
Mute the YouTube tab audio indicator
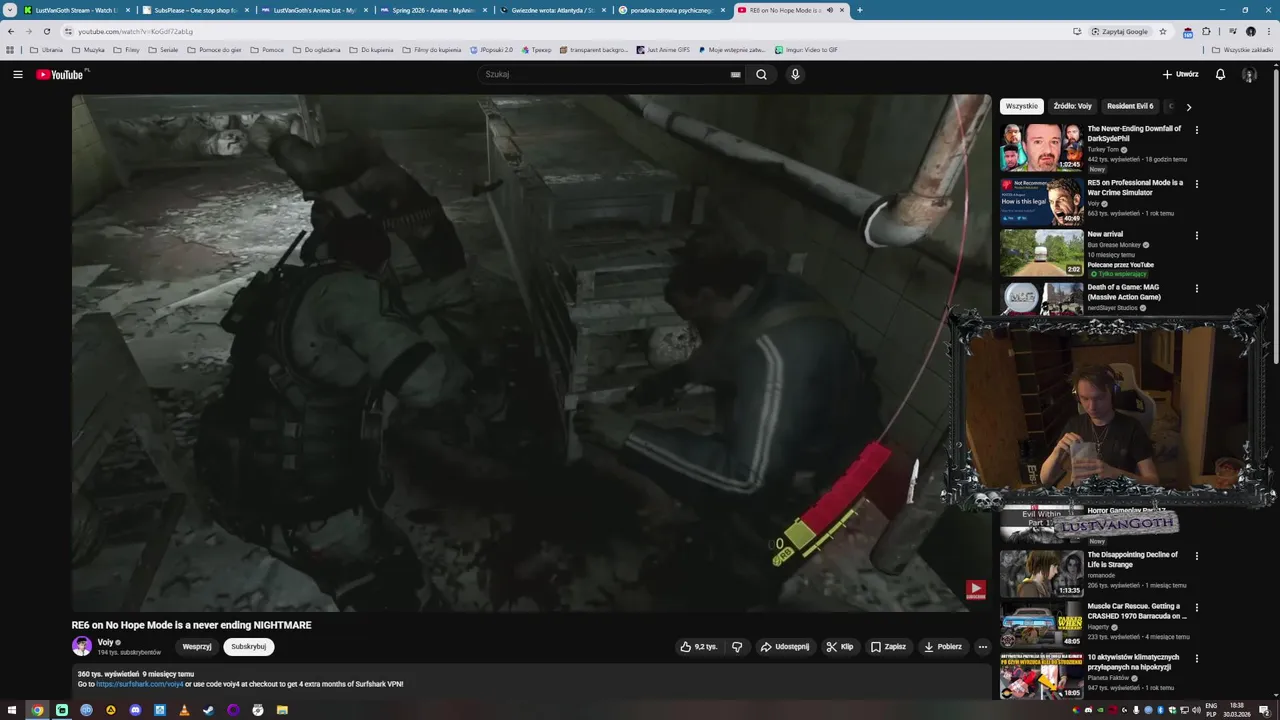tap(829, 10)
